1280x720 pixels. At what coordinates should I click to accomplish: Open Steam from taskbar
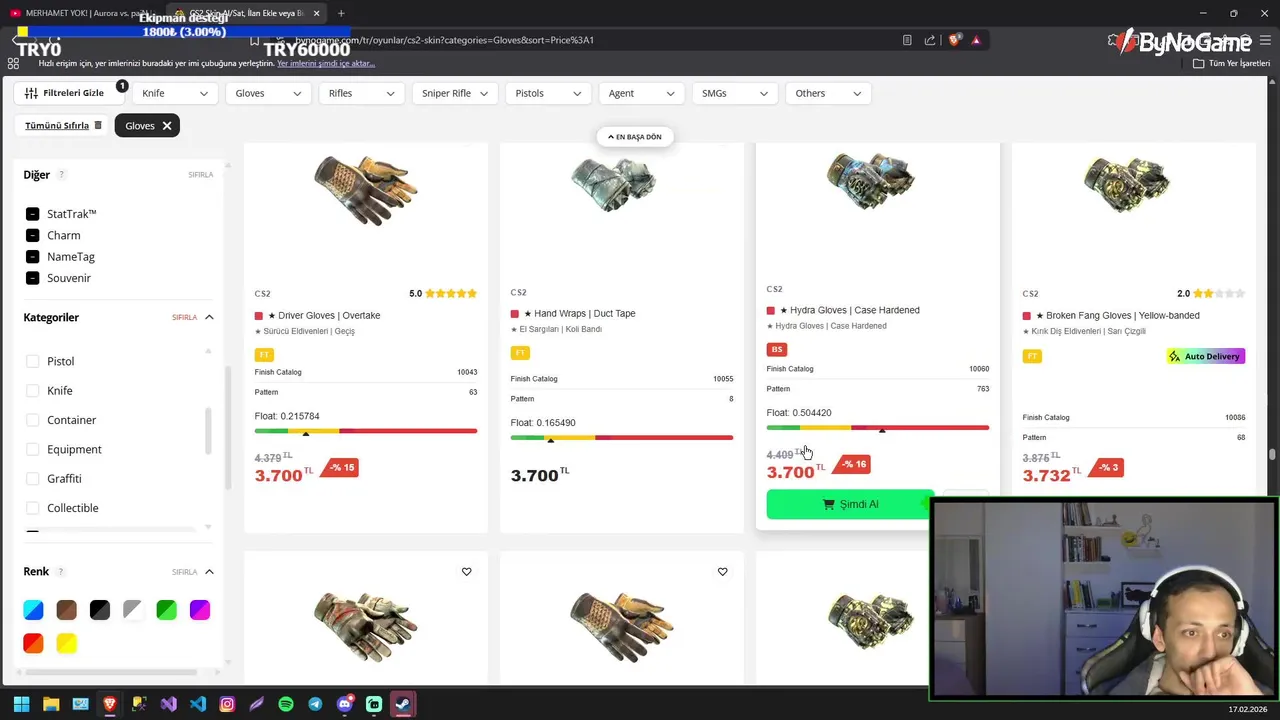click(x=403, y=704)
